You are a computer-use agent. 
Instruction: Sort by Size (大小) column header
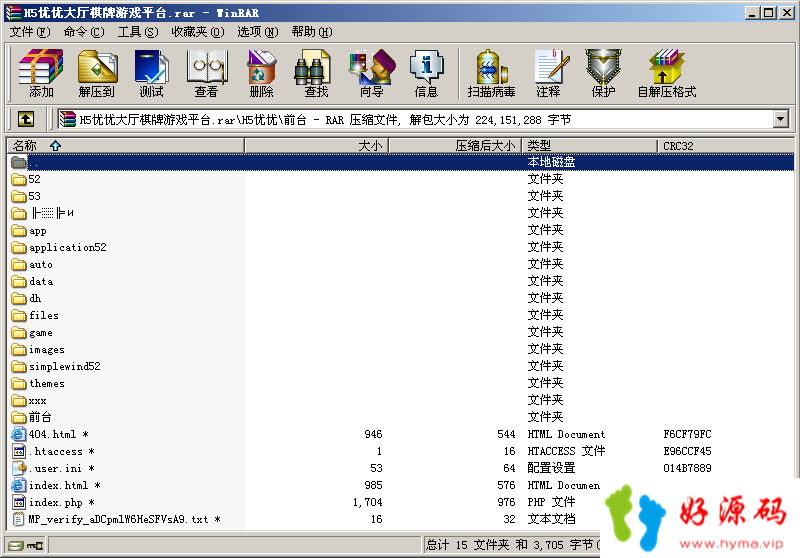click(317, 146)
